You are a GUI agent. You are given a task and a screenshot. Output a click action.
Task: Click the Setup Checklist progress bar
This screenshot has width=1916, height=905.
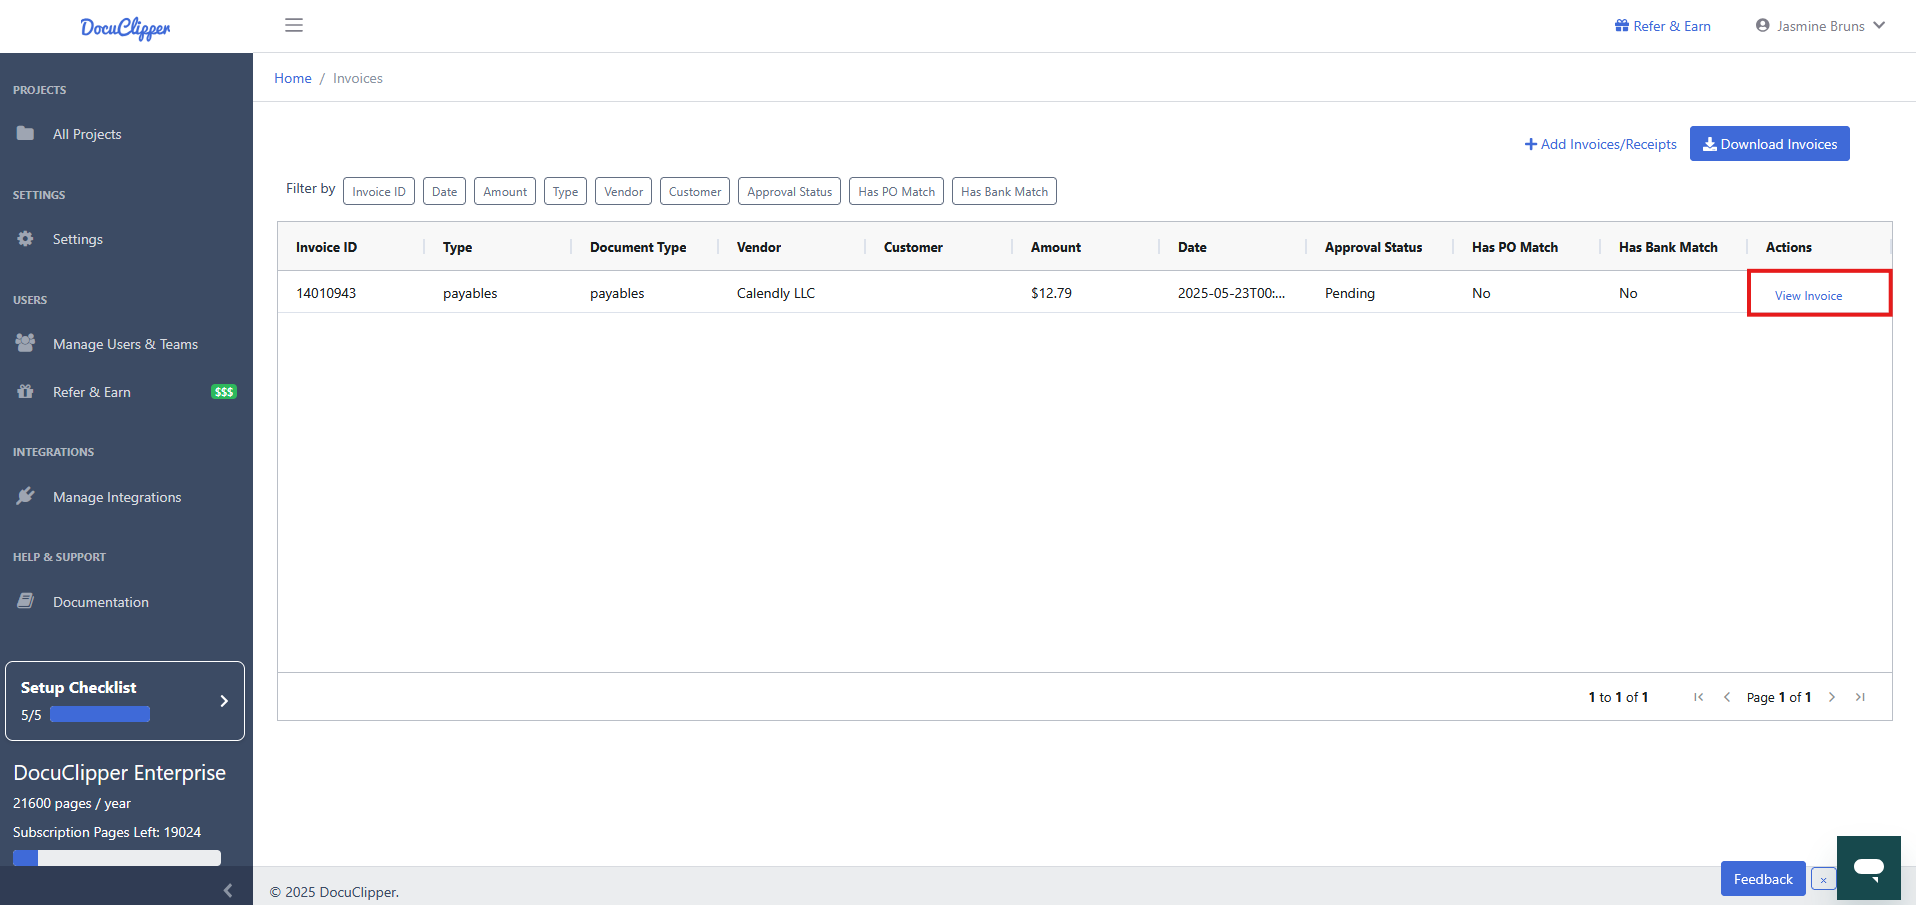(99, 714)
